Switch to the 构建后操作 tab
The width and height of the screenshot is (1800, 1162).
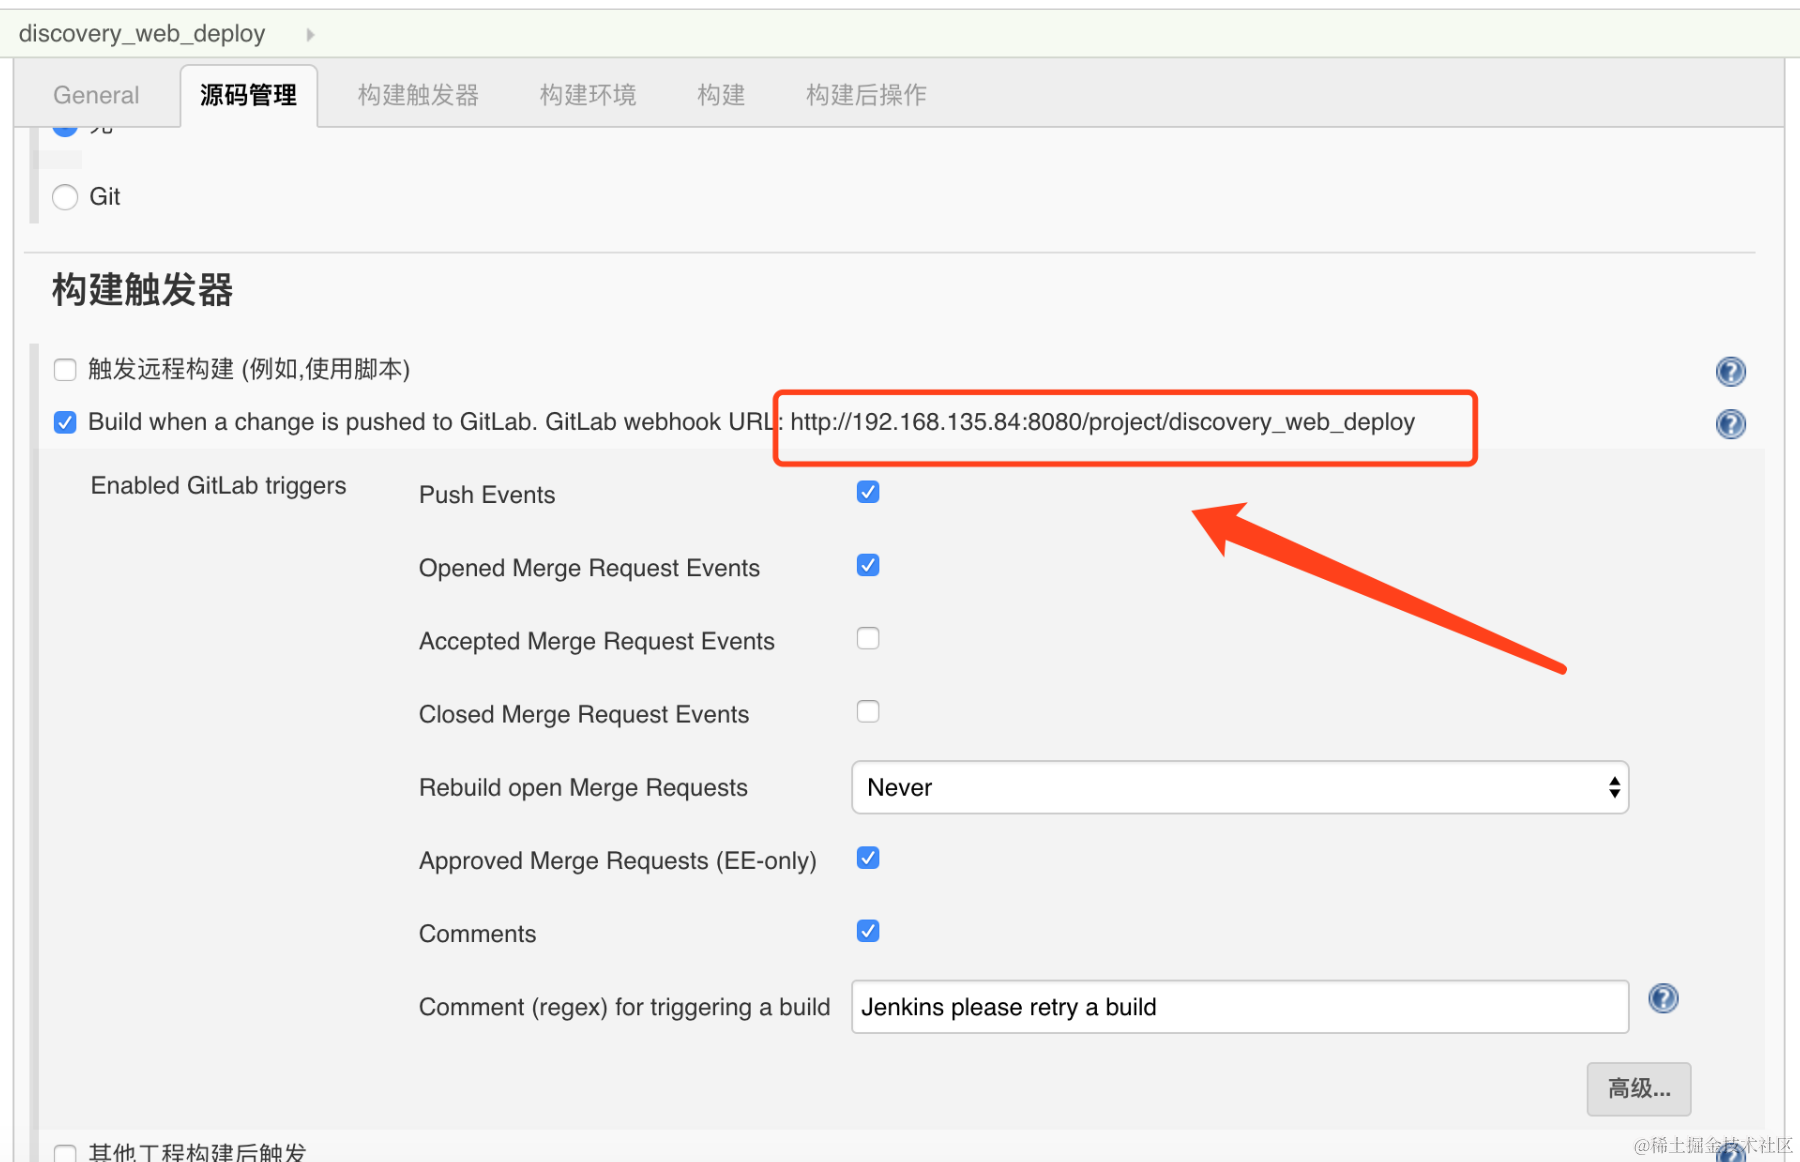click(866, 95)
